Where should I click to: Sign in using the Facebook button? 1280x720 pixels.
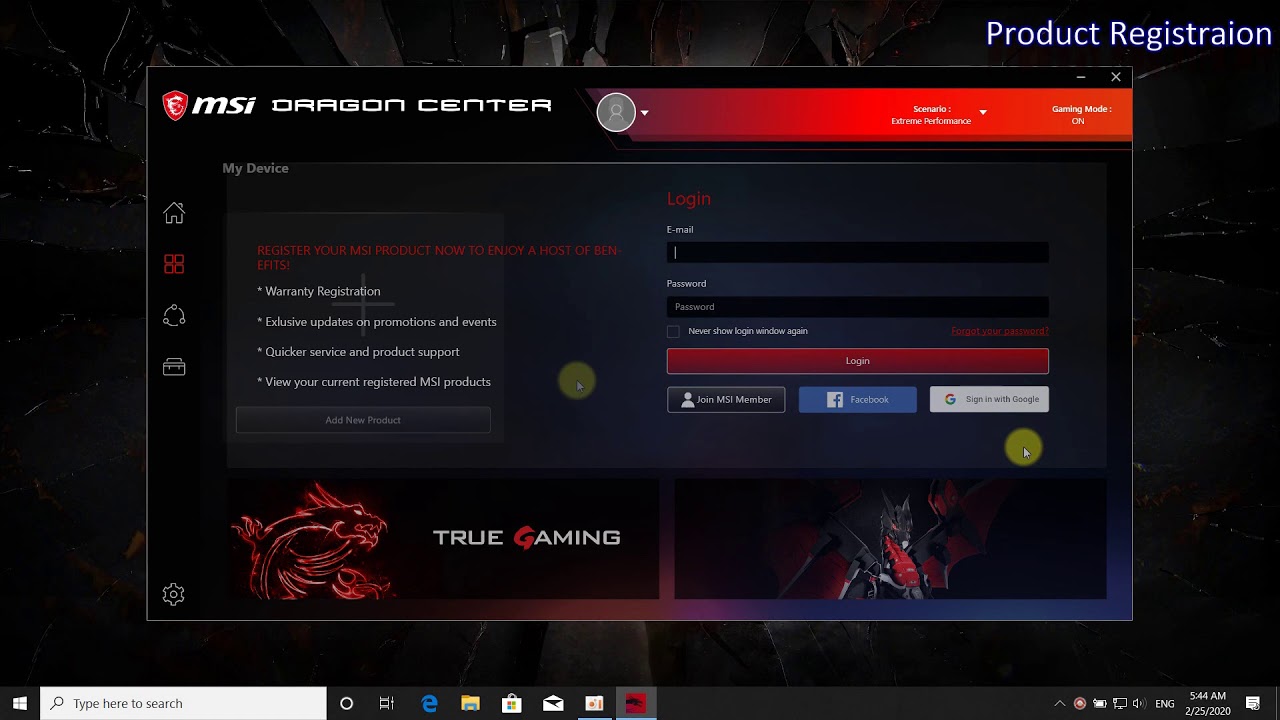click(857, 399)
